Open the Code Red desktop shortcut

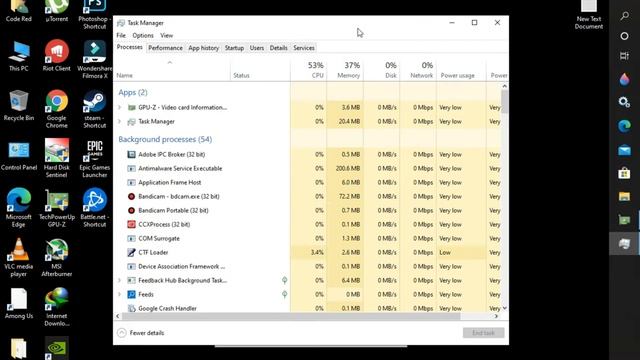point(18,11)
